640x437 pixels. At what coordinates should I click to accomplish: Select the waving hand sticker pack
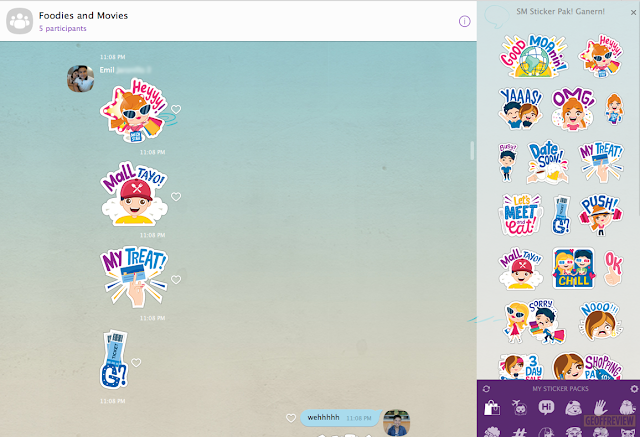[x=600, y=407]
